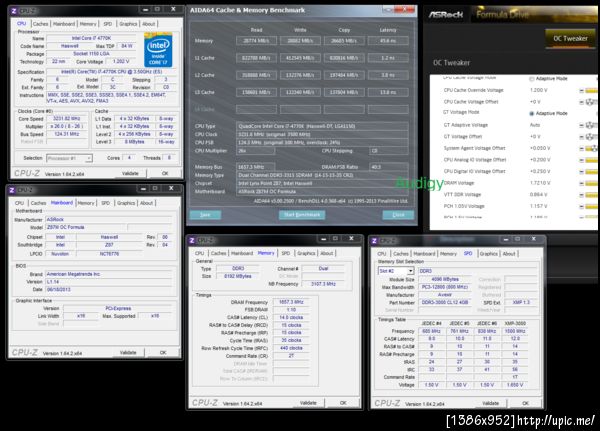Open the Processor #1 selection dropdown
Viewport: 600px width, 431px height.
69,158
